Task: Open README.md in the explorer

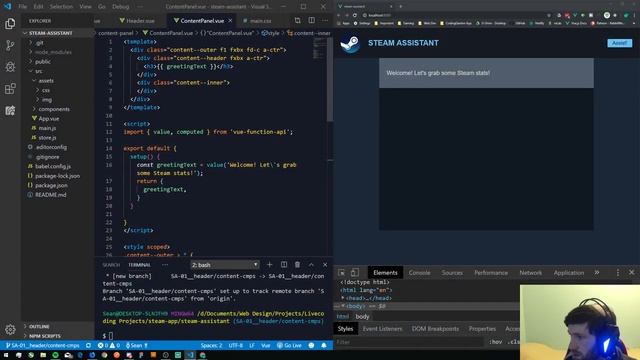Action: click(x=50, y=195)
